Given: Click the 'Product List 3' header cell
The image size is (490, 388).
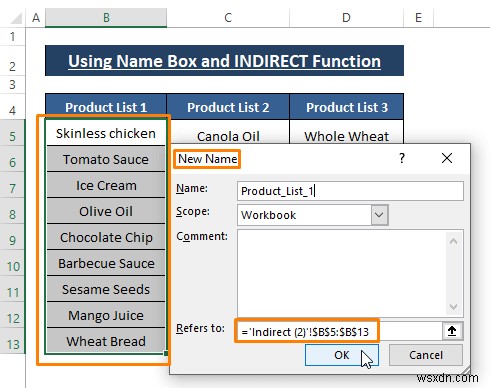Looking at the screenshot, I should (x=347, y=107).
